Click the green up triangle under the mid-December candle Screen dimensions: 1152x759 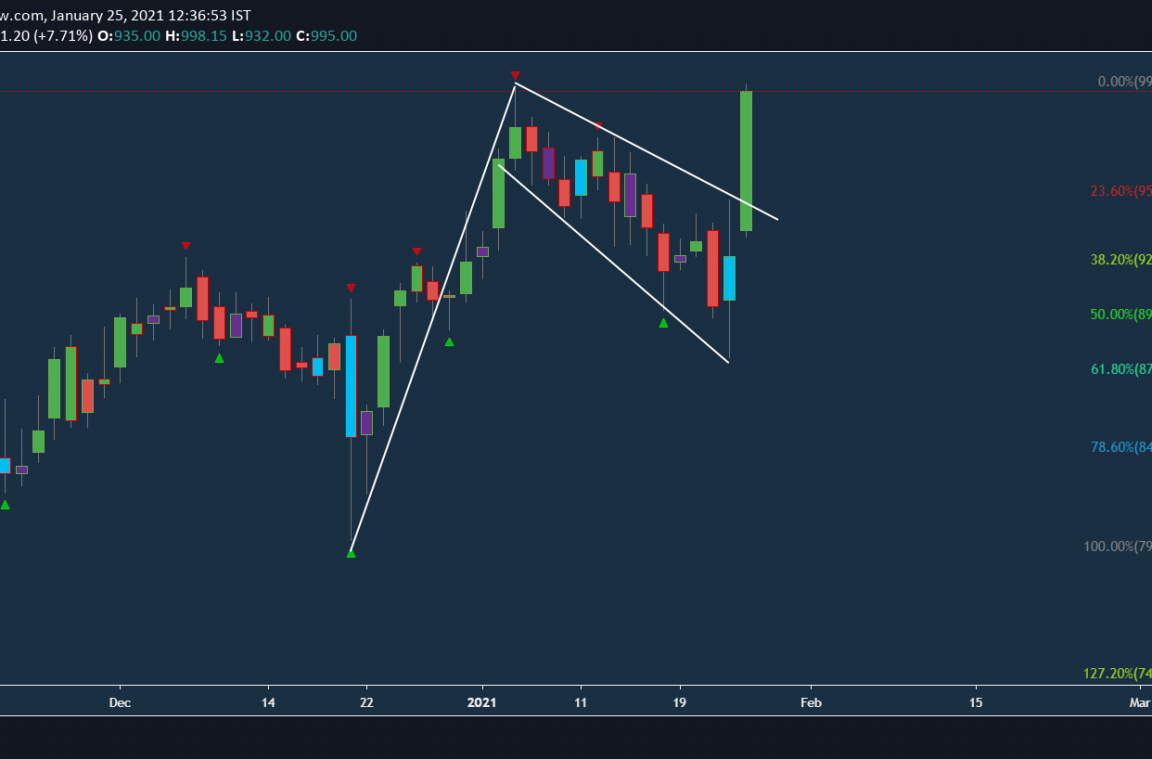click(218, 357)
